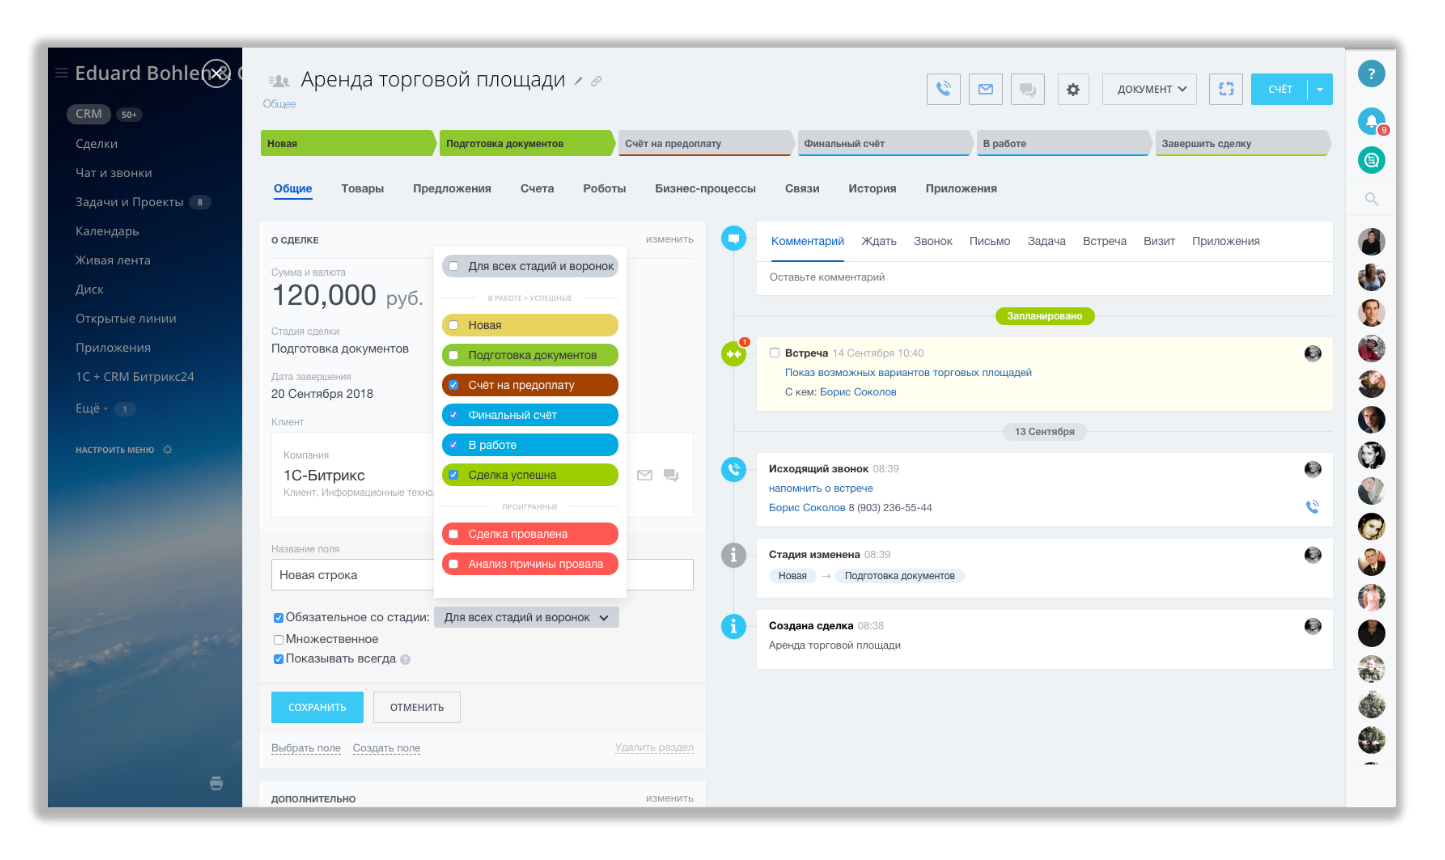
Task: Click the chat bubbles icon in header
Action: tap(1027, 89)
